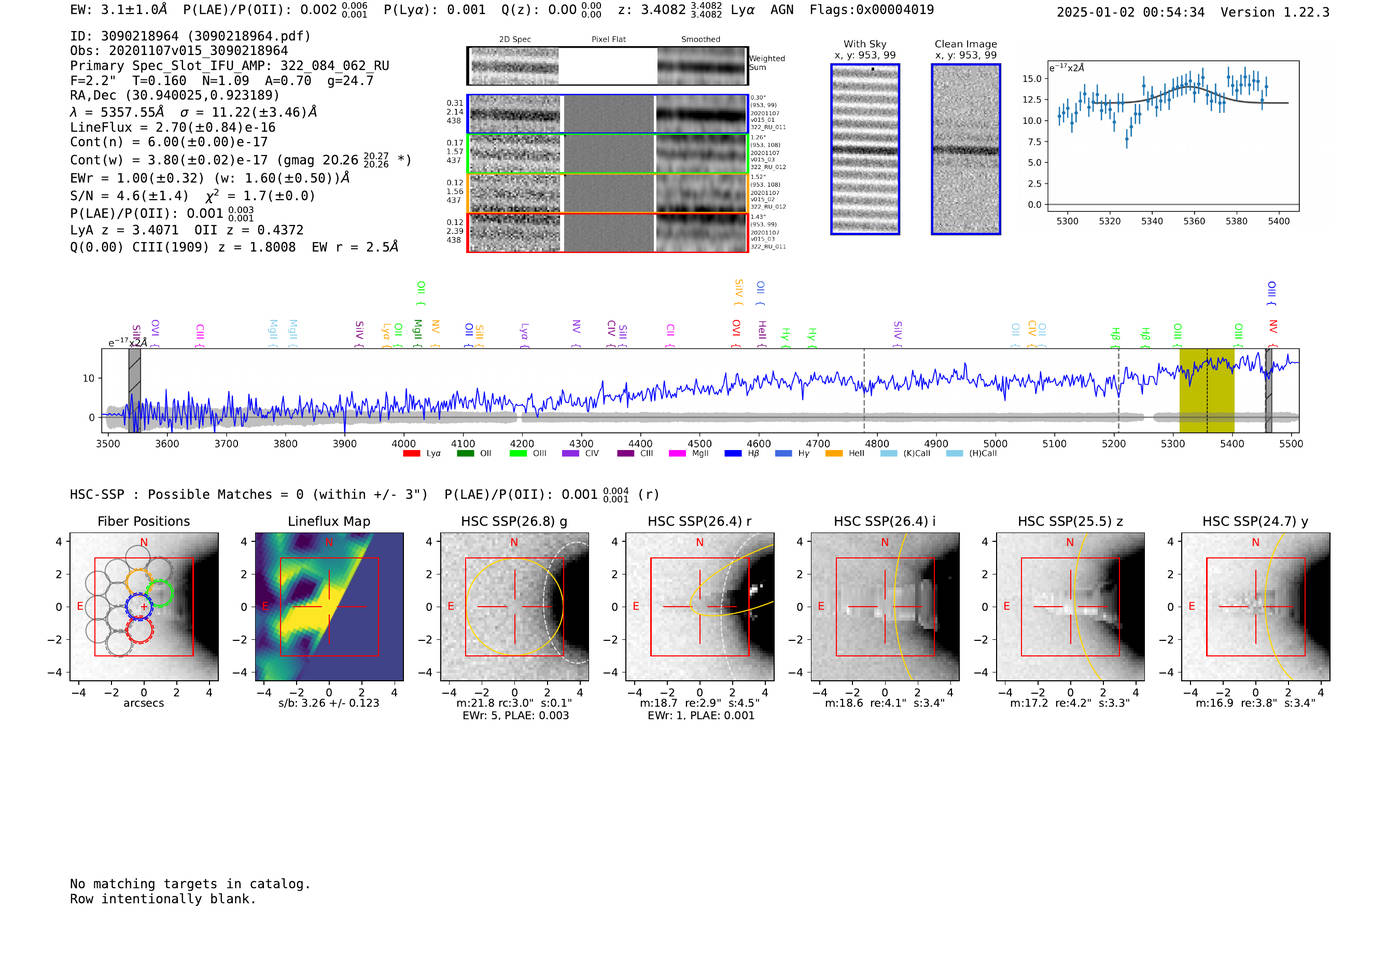Pick the lime OIII legend swatch

point(518,454)
